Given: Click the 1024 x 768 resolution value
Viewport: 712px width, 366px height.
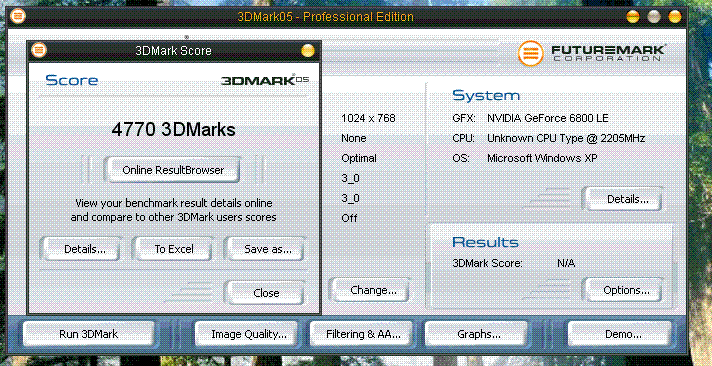Looking at the screenshot, I should 368,118.
